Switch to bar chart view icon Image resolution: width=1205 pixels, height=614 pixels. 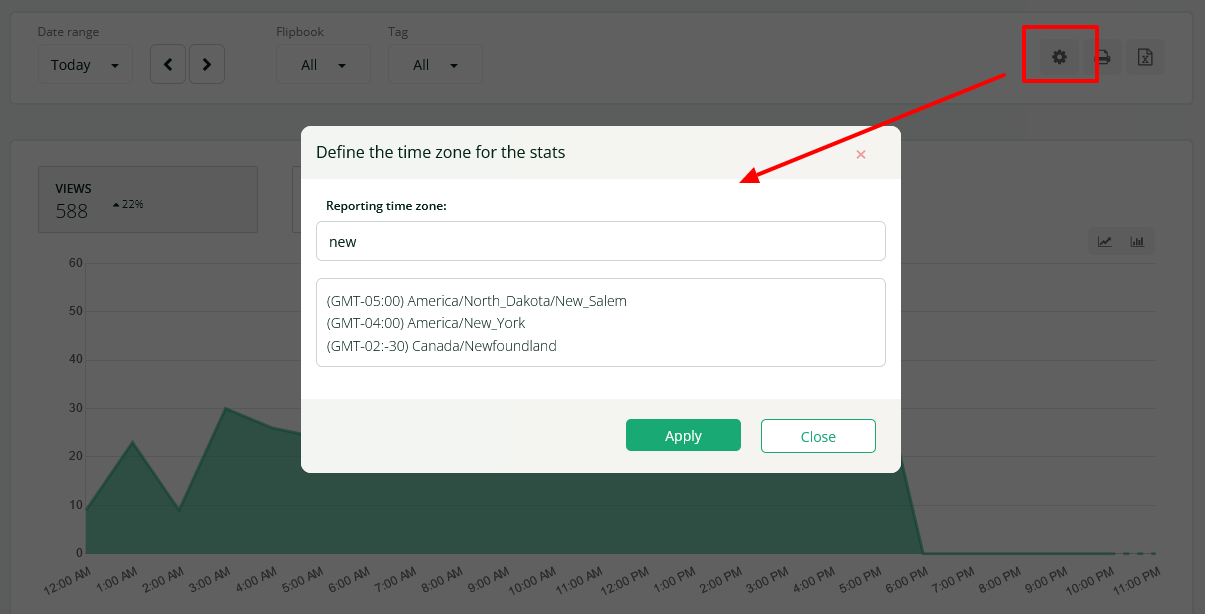click(1137, 241)
